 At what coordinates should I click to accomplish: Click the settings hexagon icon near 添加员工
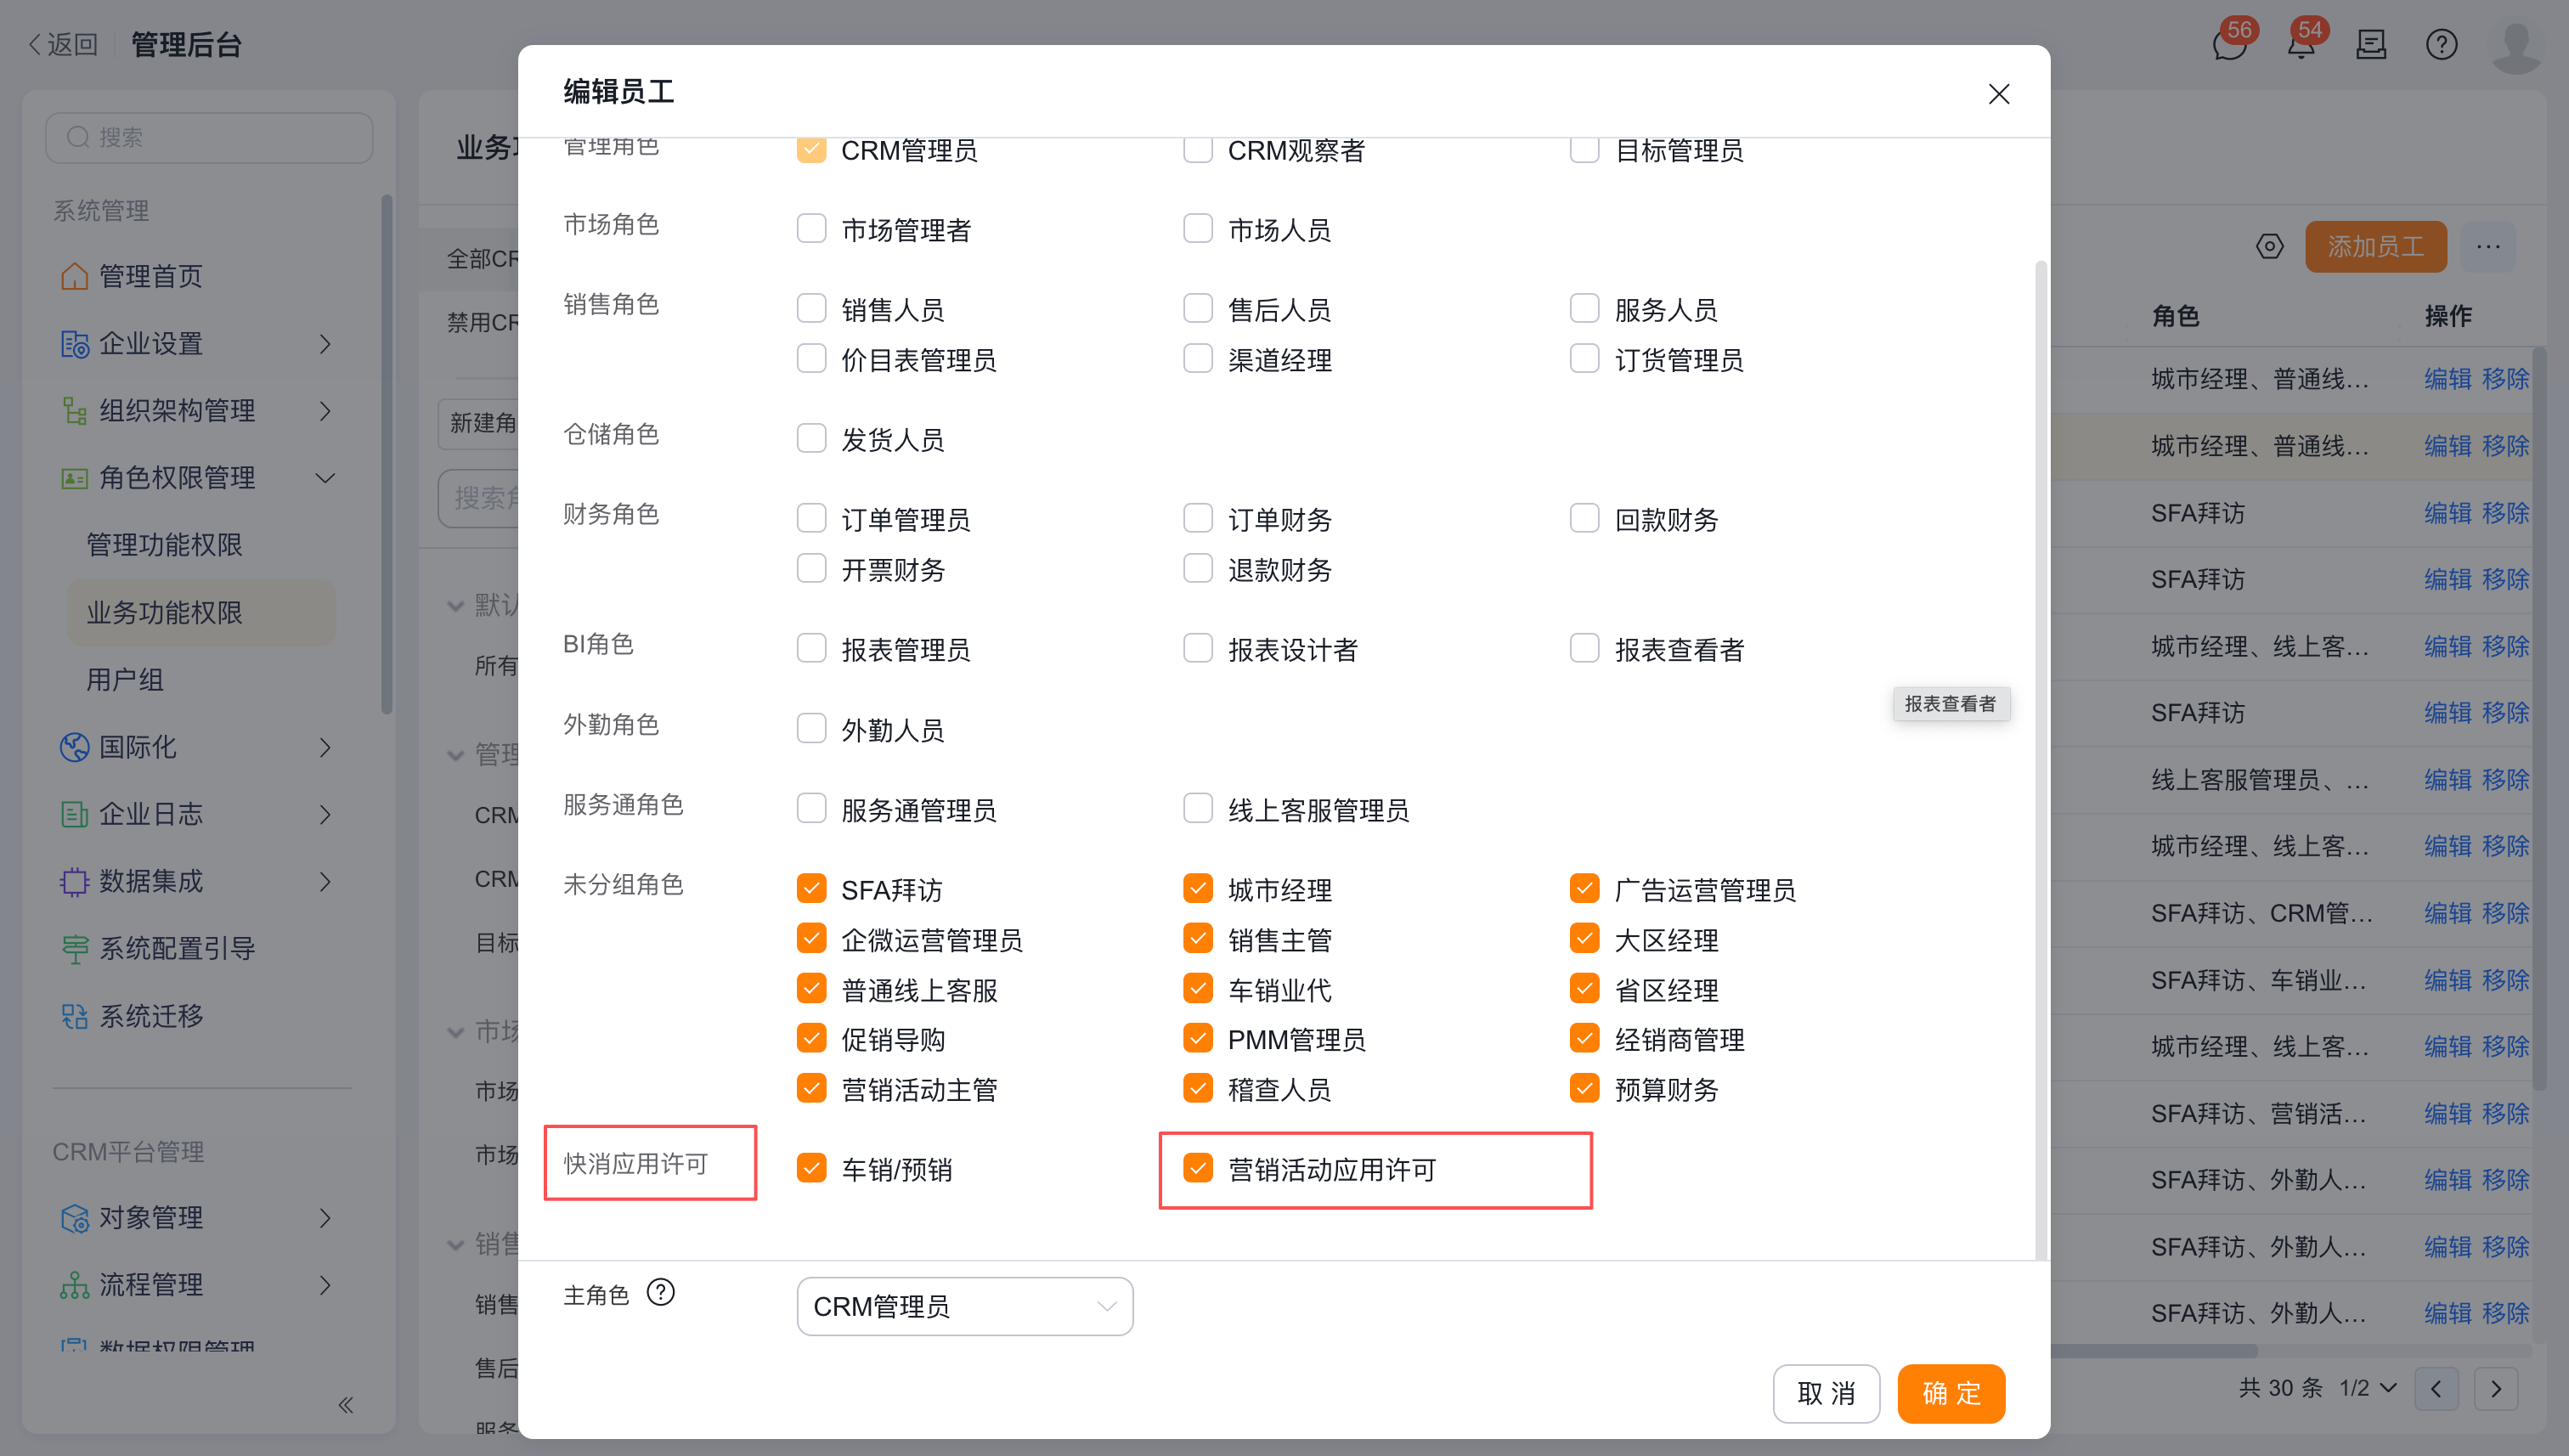pos(2269,246)
